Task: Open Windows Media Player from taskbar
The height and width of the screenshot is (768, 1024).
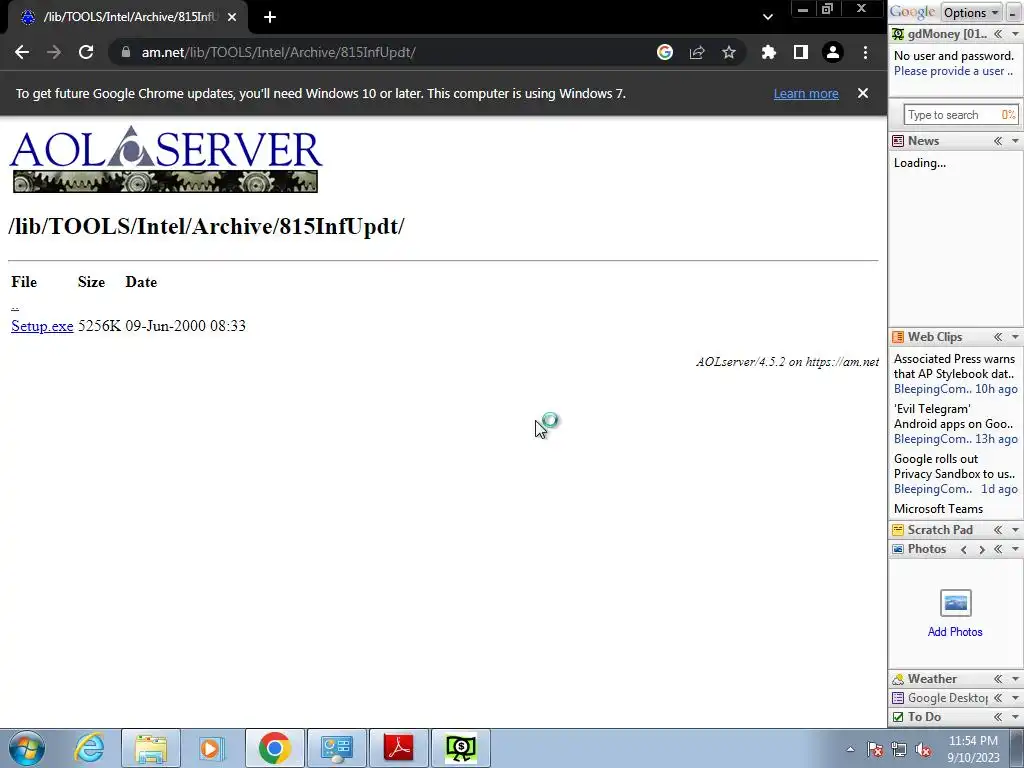Action: tap(212, 748)
